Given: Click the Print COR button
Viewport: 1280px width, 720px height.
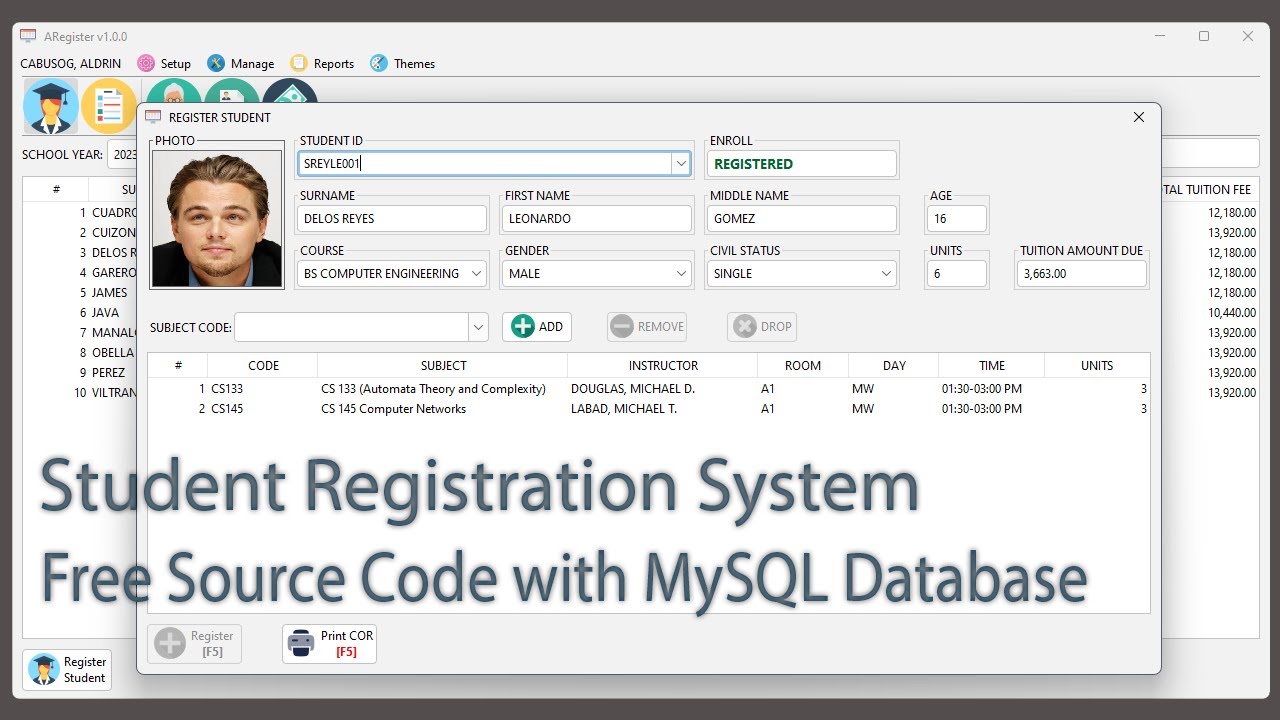Looking at the screenshot, I should 329,643.
